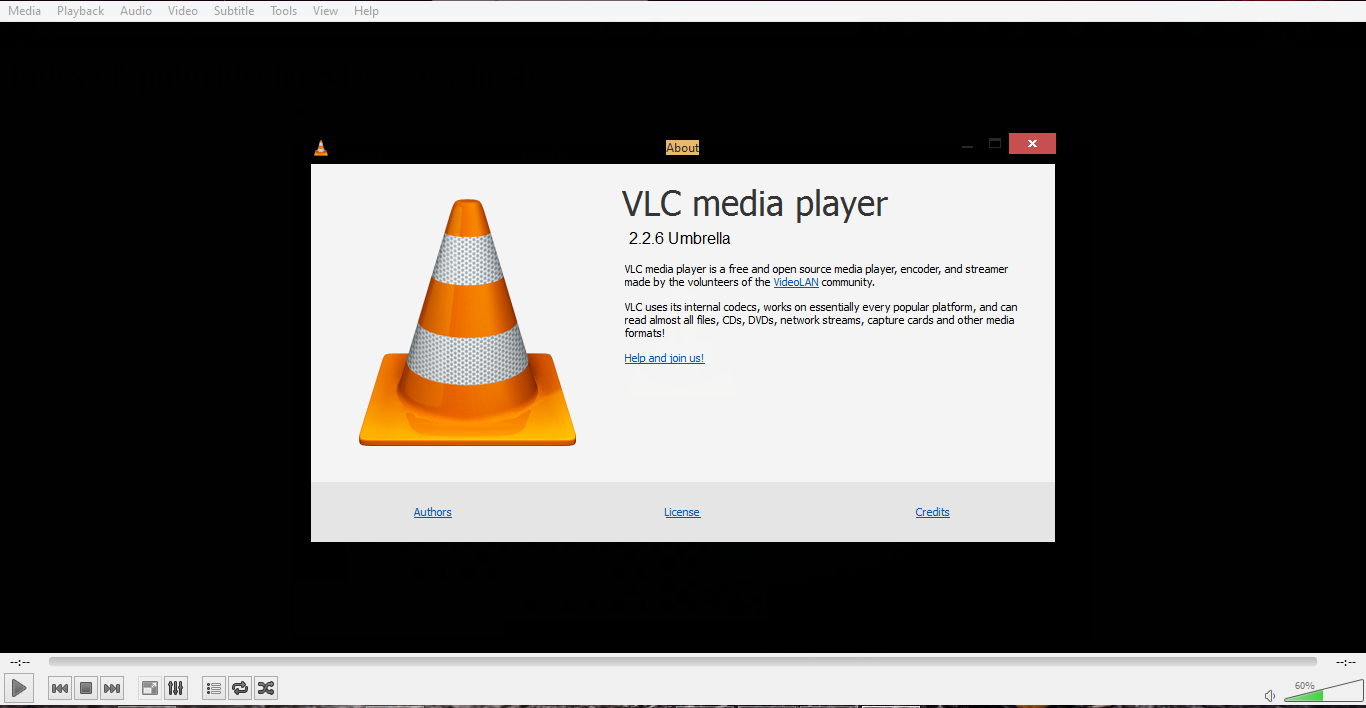Open the License link
The image size is (1366, 708).
[682, 512]
